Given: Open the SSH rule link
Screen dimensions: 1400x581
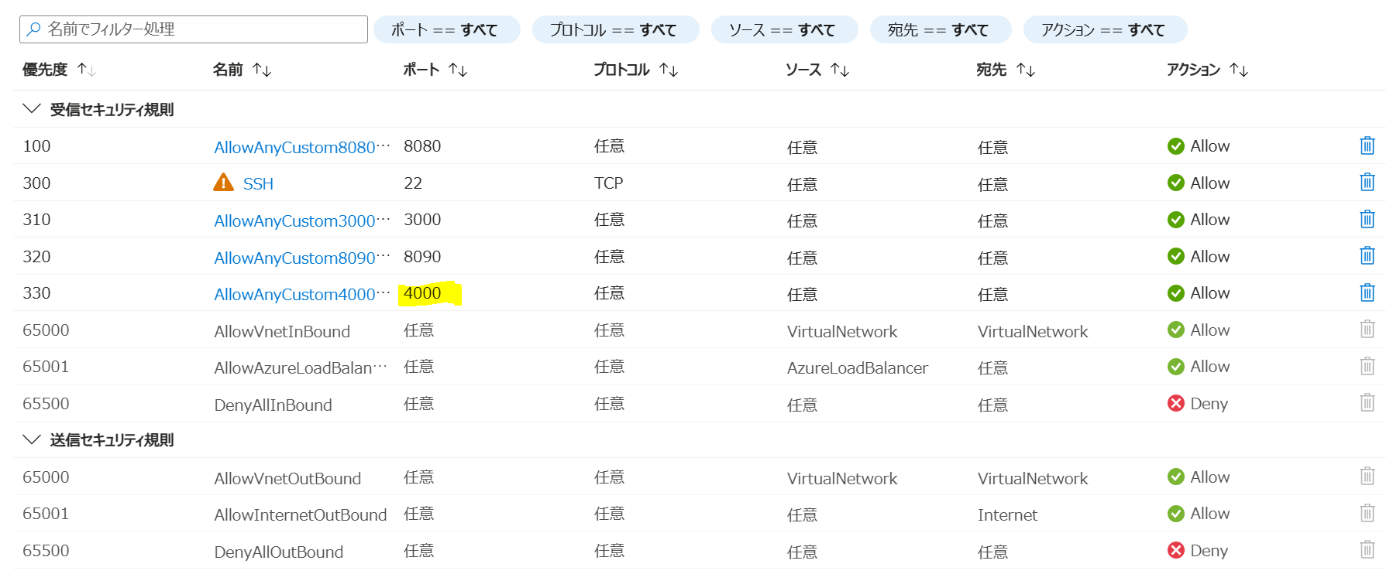Looking at the screenshot, I should (258, 184).
